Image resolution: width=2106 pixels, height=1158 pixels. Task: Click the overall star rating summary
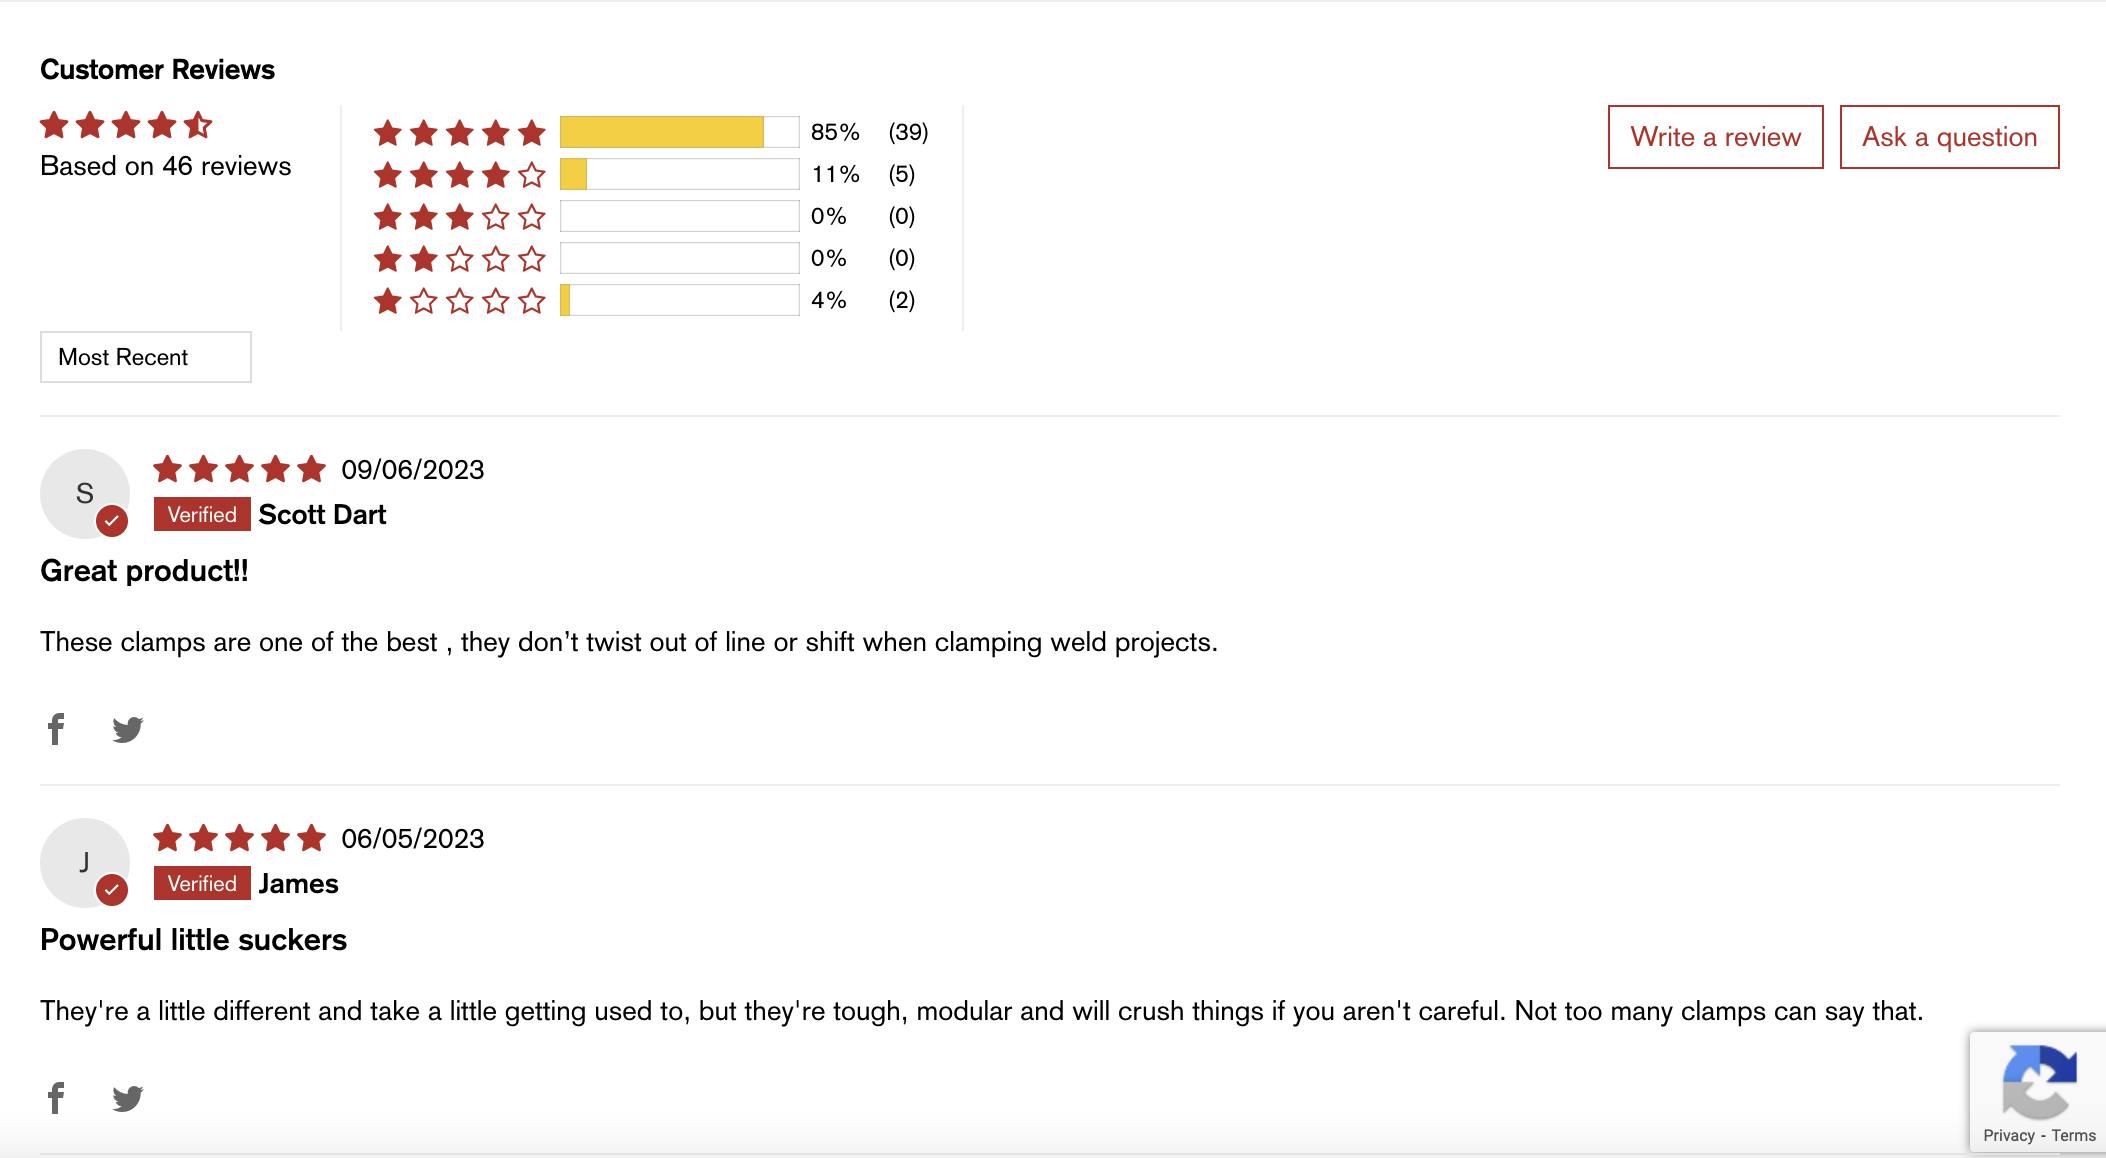(127, 125)
